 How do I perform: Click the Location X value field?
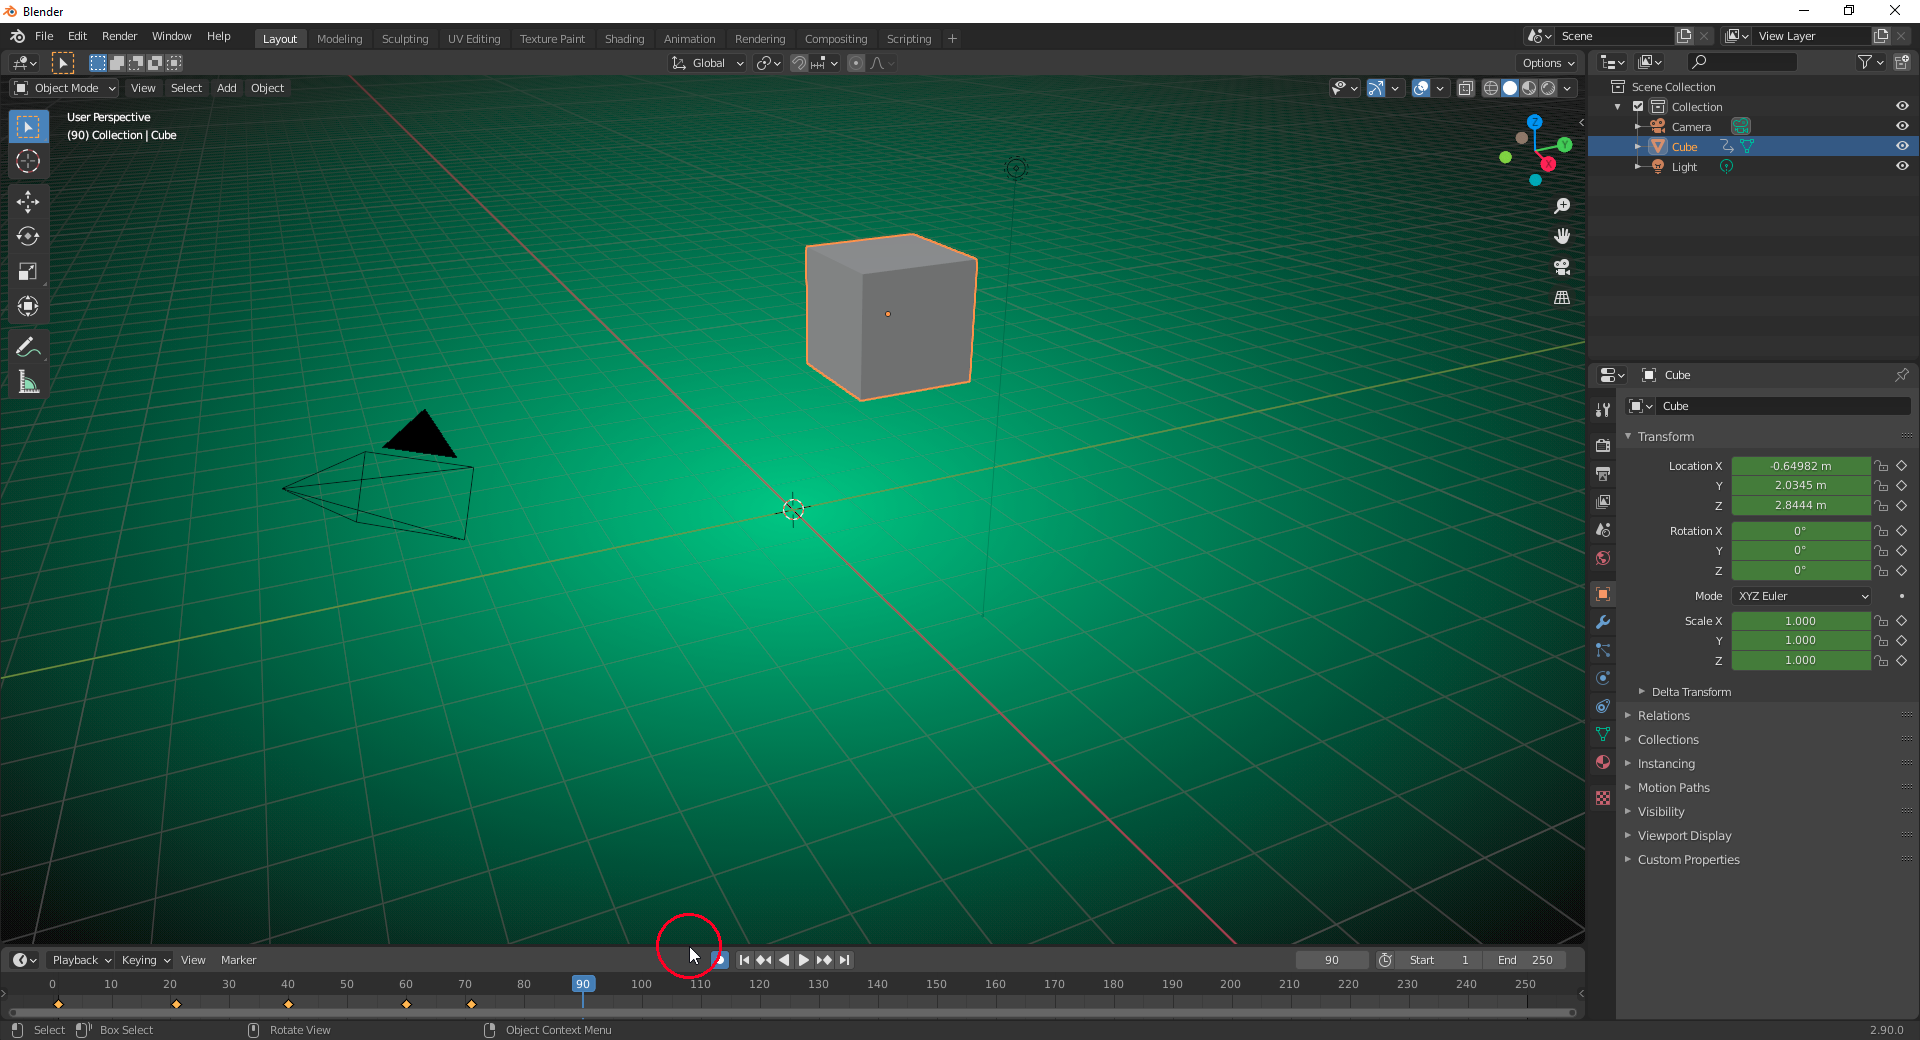[1800, 465]
